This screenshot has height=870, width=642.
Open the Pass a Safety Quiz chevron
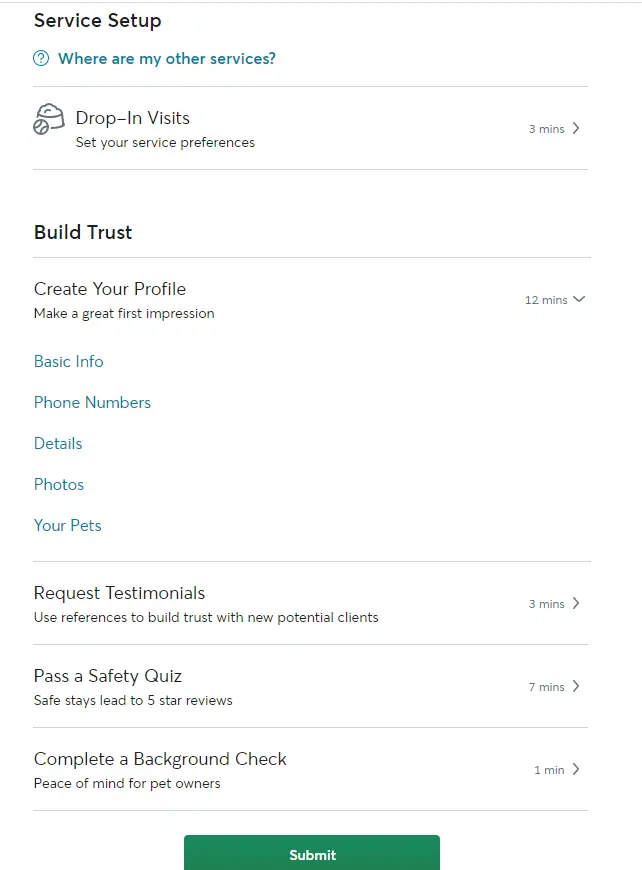576,686
